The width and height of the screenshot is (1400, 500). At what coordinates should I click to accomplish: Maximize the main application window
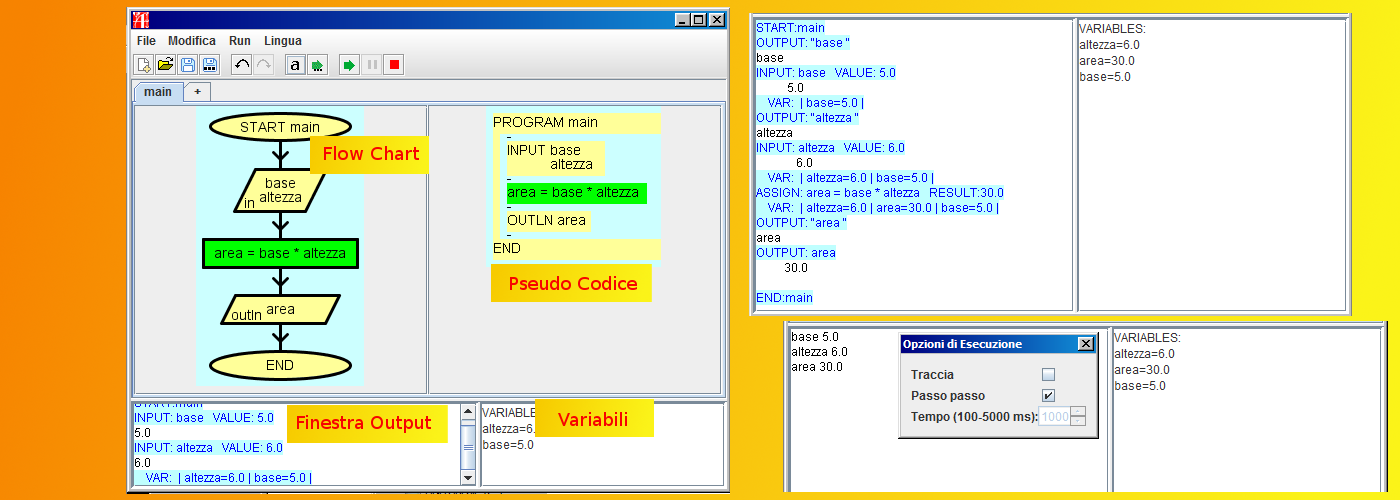click(x=698, y=19)
